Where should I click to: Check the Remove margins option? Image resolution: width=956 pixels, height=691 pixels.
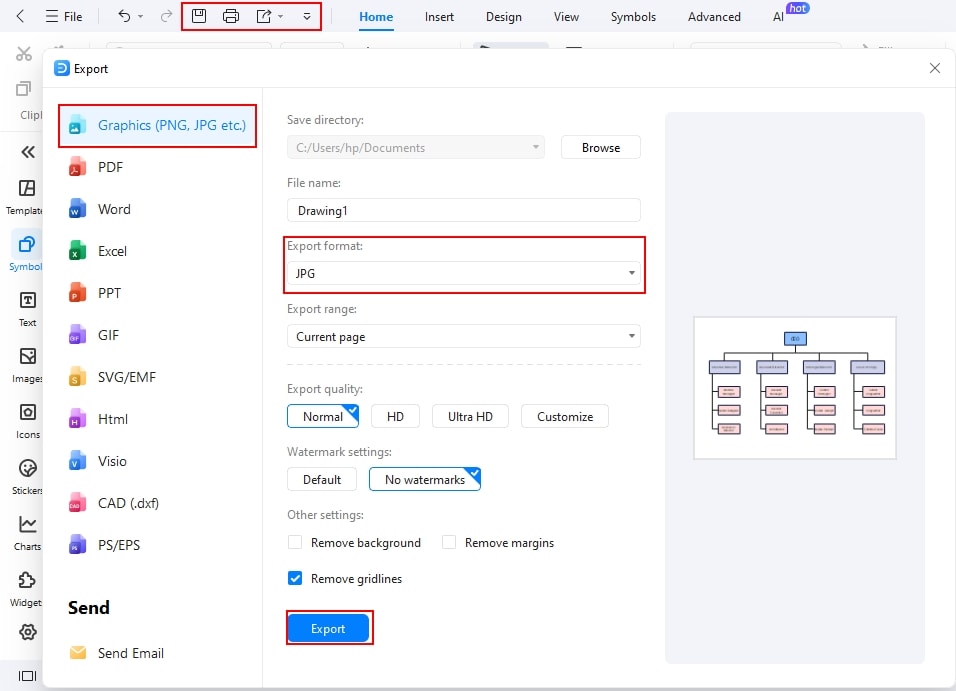point(449,542)
